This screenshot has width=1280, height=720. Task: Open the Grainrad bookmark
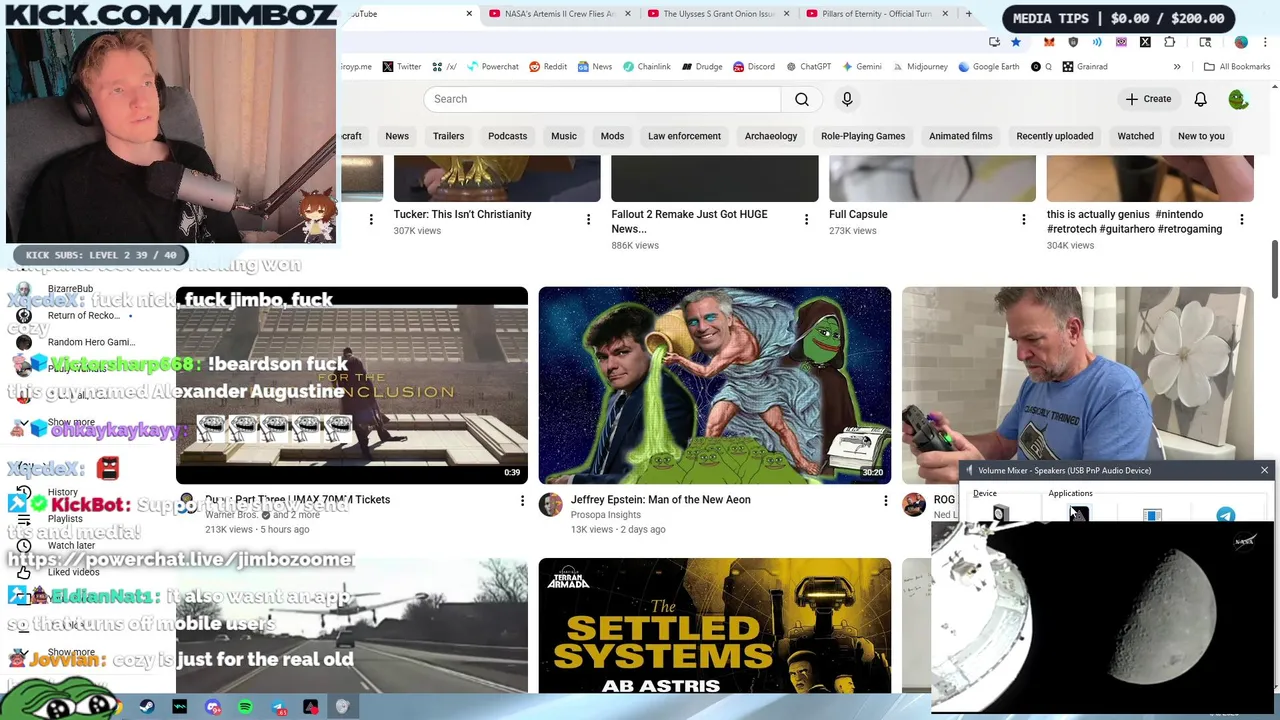tap(1085, 67)
